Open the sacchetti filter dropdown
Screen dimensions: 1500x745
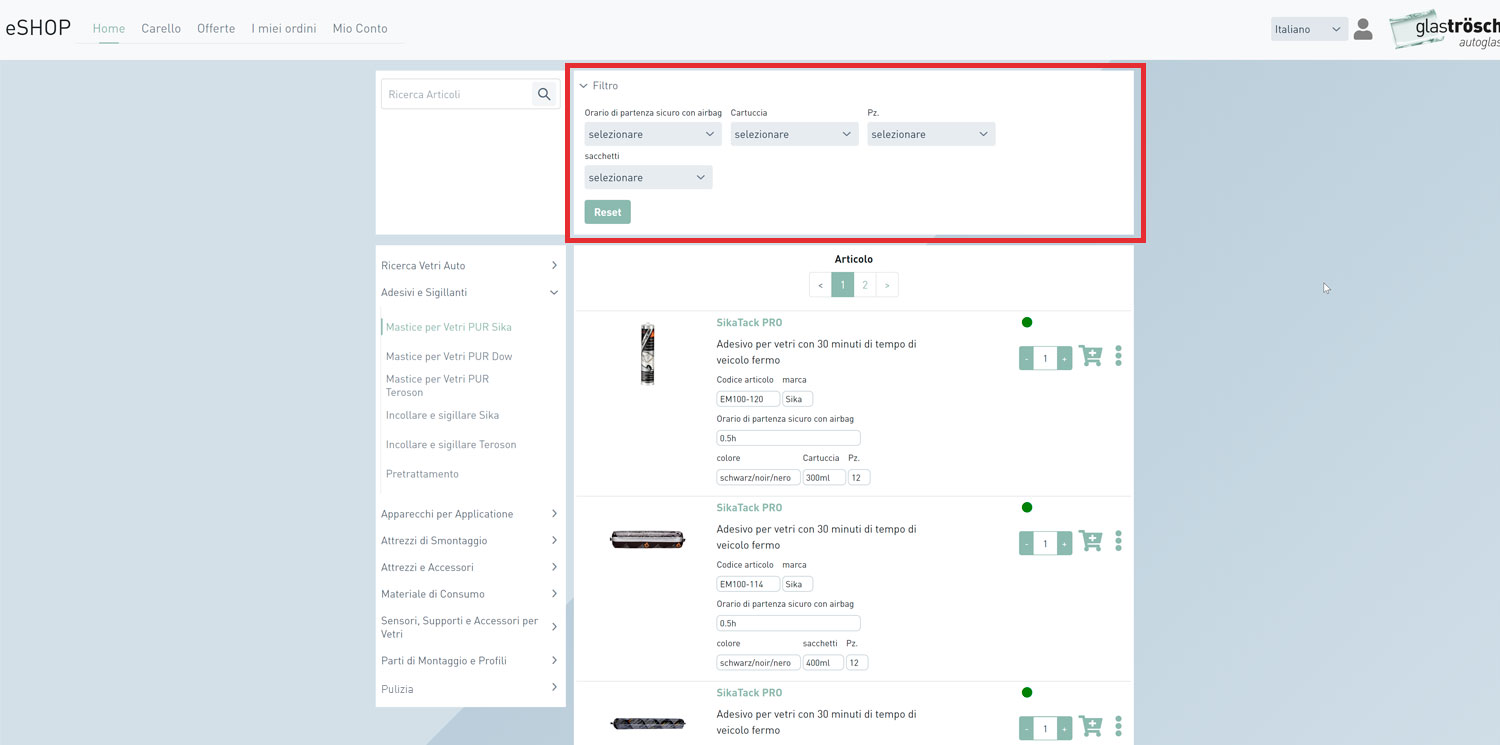pos(648,177)
